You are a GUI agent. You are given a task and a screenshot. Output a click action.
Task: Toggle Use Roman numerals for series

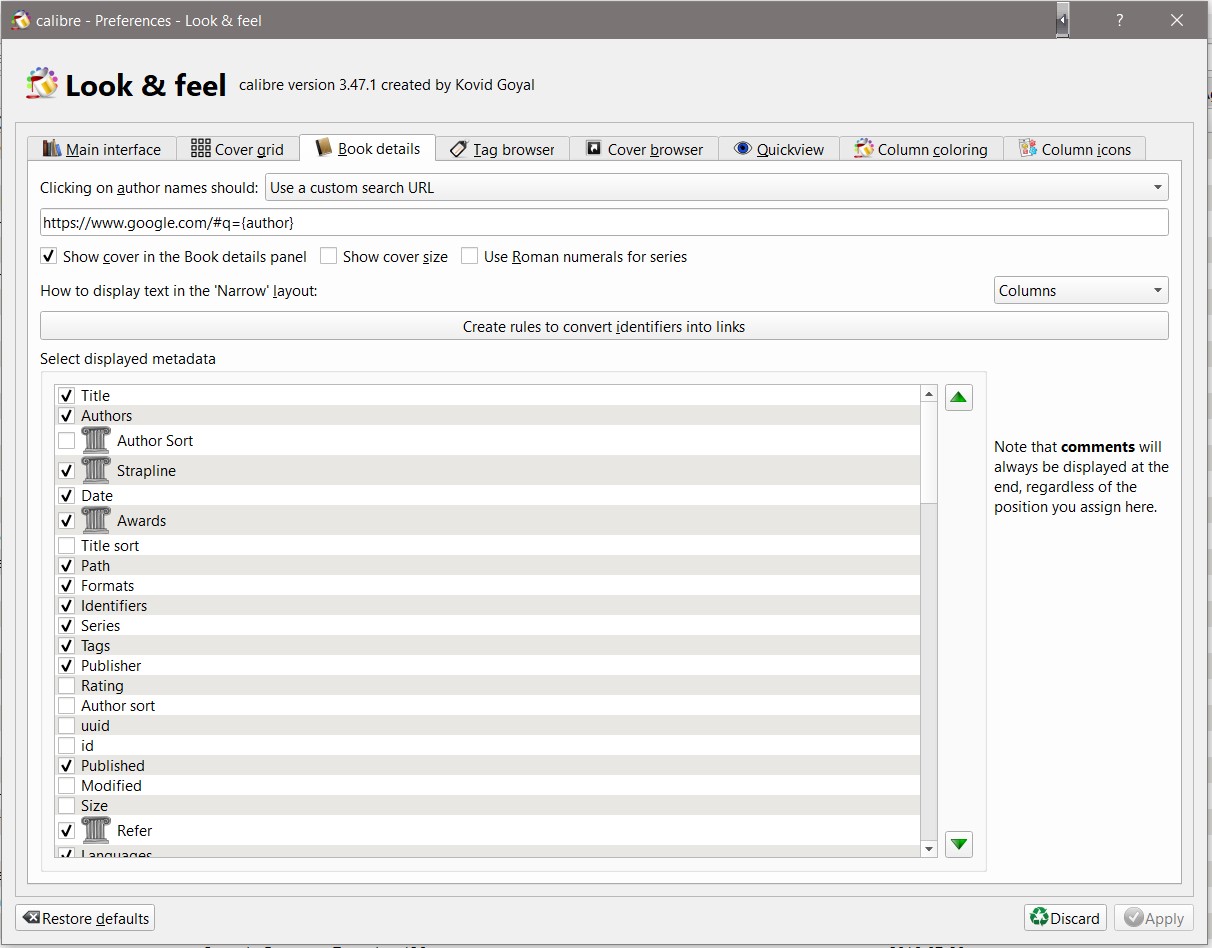pos(470,256)
